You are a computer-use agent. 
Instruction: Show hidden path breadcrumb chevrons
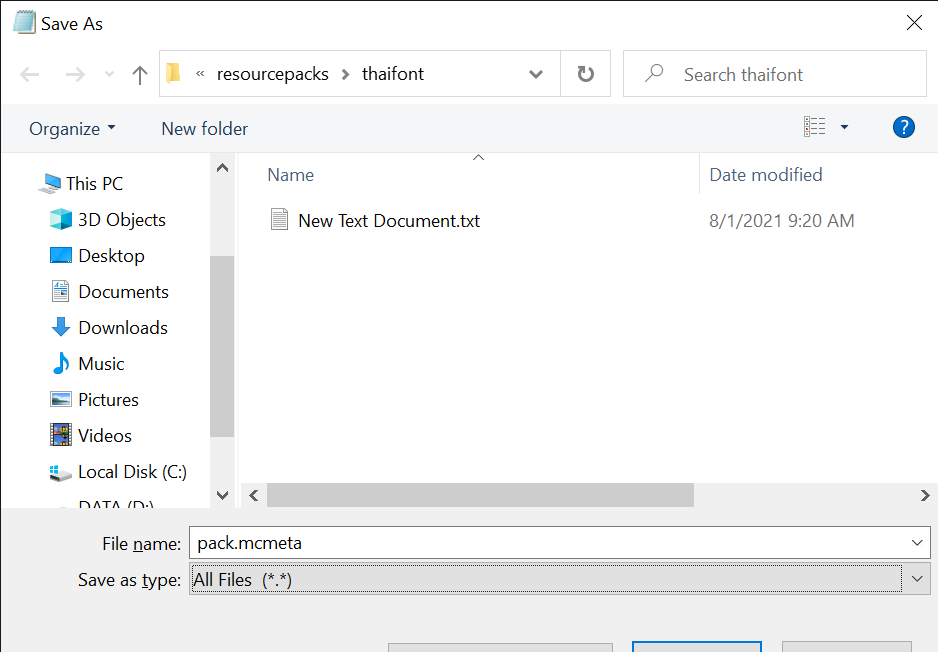click(x=200, y=74)
